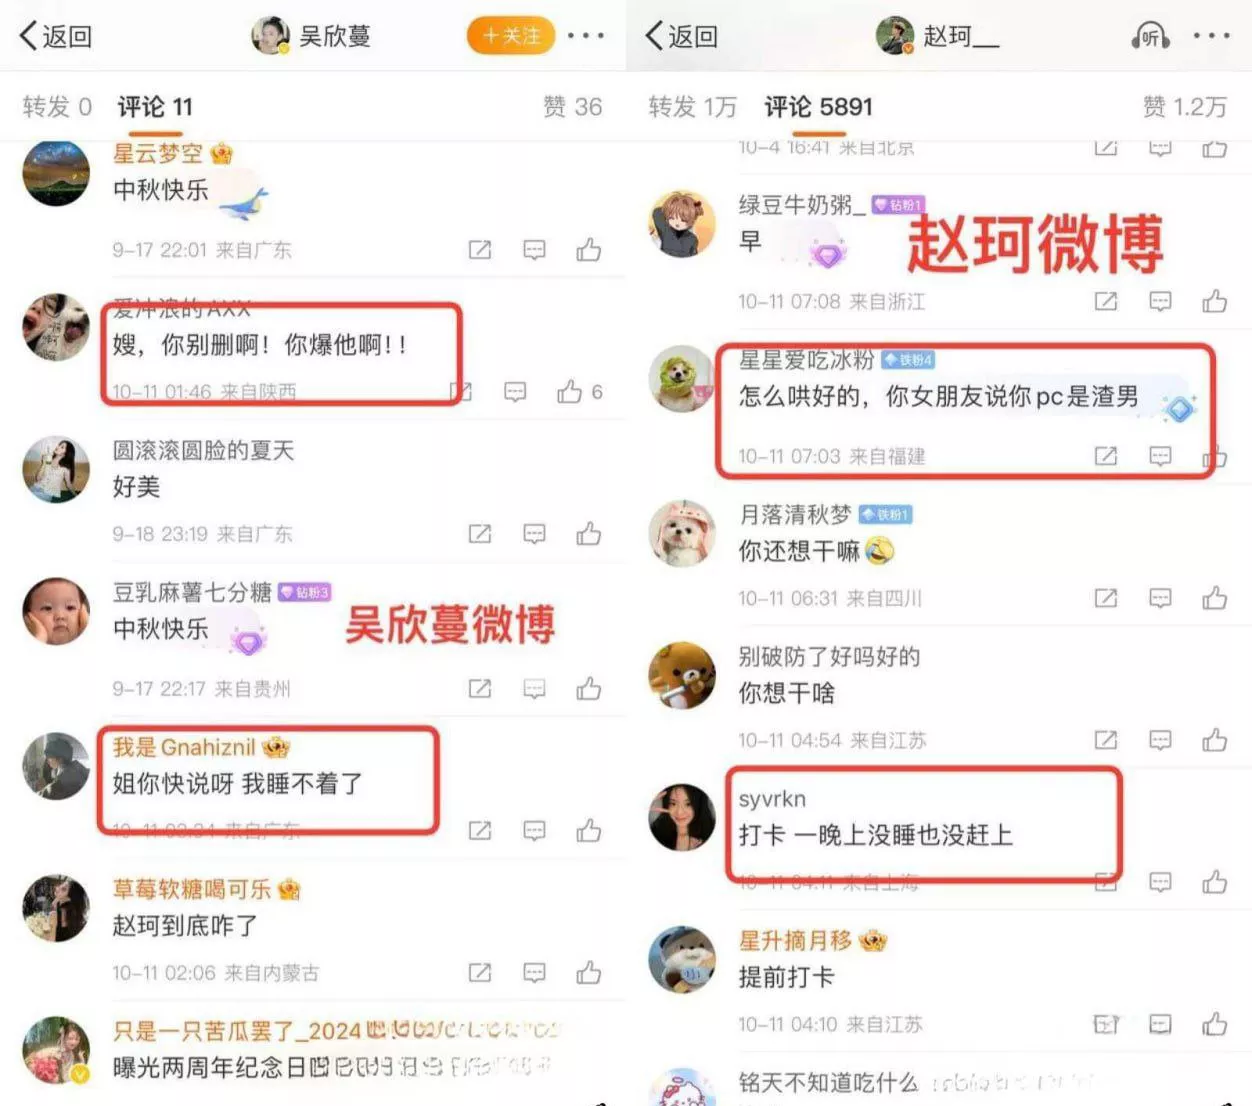
Task: Tap the headphone listen icon
Action: point(1150,36)
